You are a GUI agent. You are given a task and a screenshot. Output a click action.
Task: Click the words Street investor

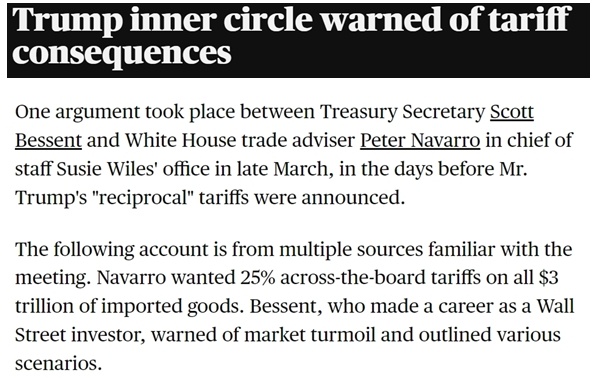pos(80,335)
